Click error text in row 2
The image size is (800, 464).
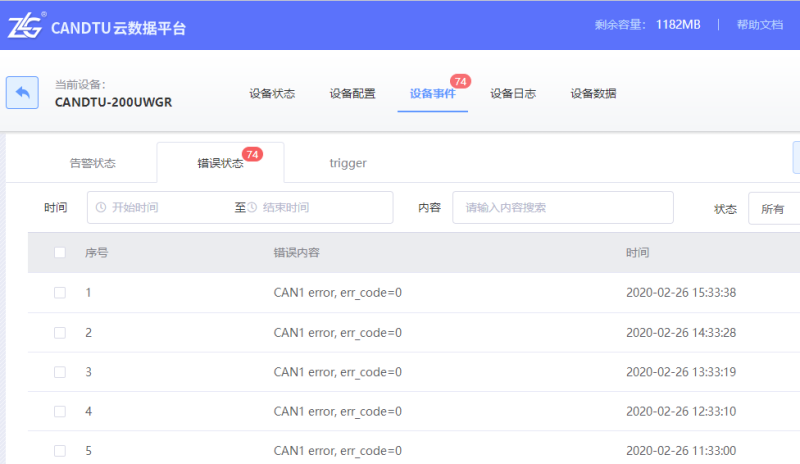pyautogui.click(x=338, y=333)
